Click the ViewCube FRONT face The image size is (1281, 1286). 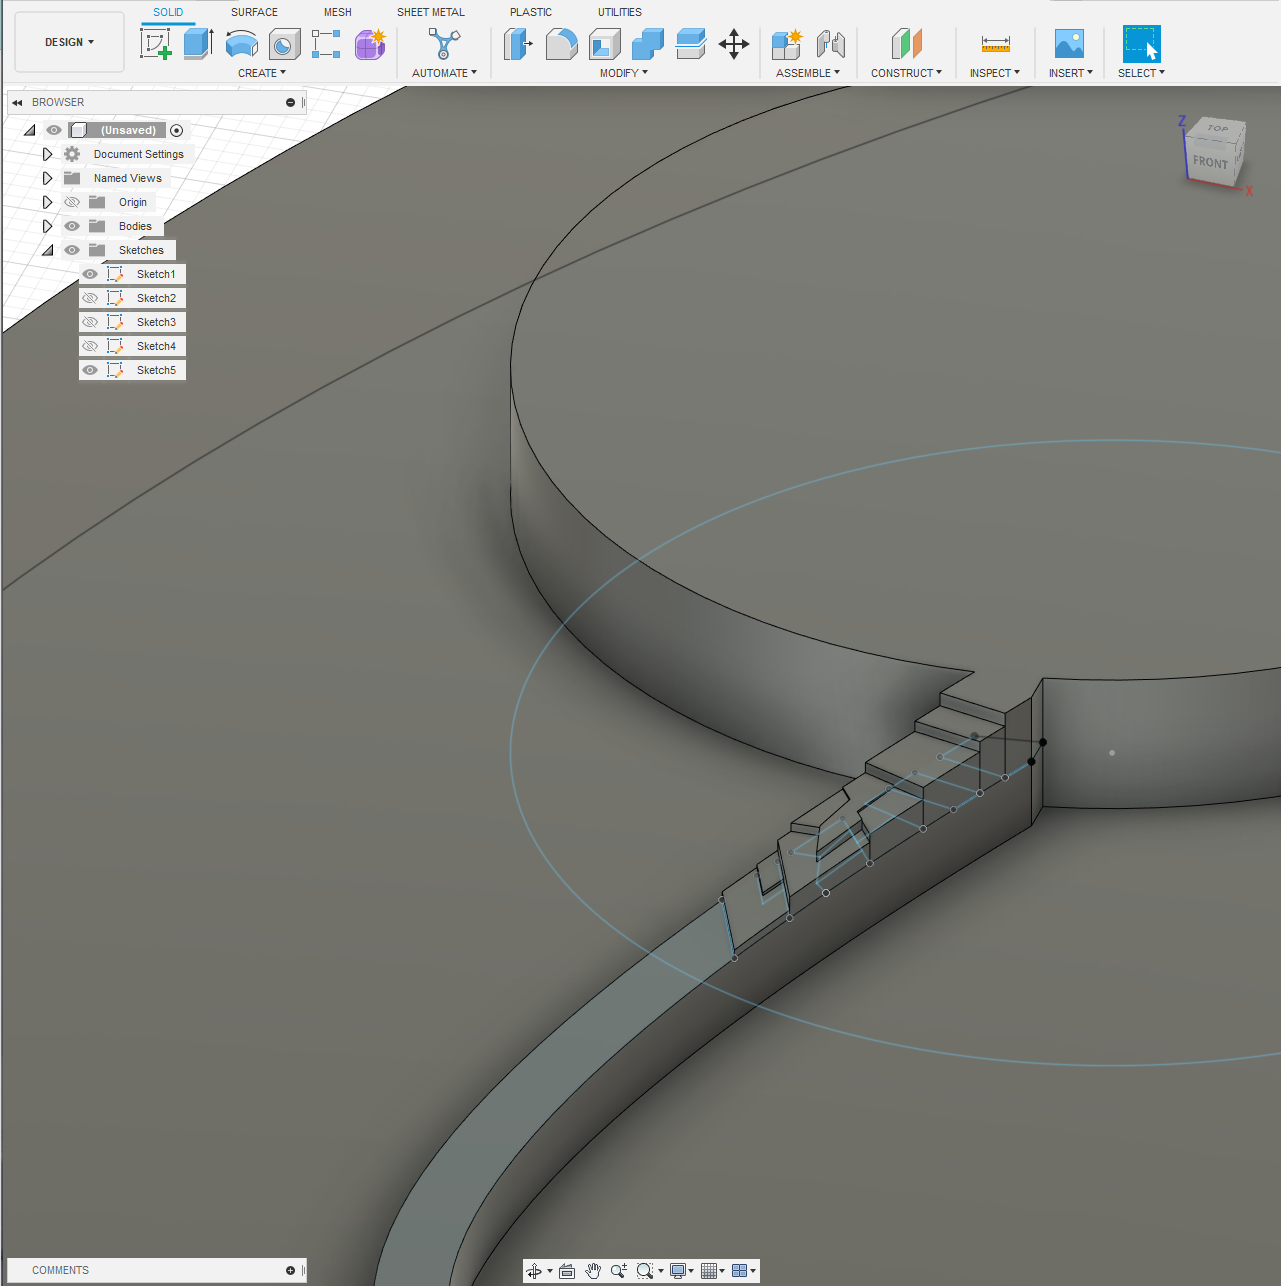tap(1210, 162)
